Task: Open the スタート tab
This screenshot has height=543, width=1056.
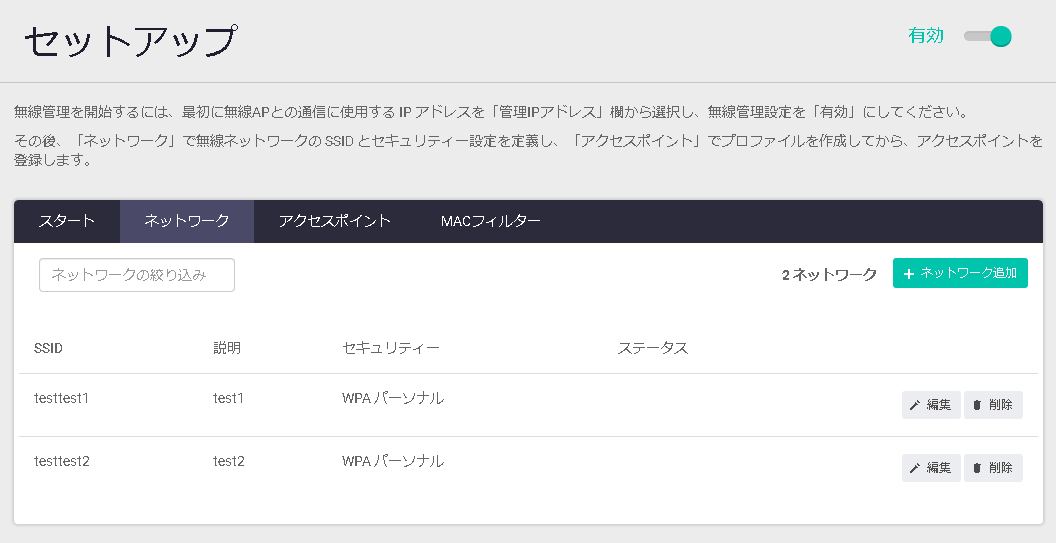Action: tap(67, 221)
